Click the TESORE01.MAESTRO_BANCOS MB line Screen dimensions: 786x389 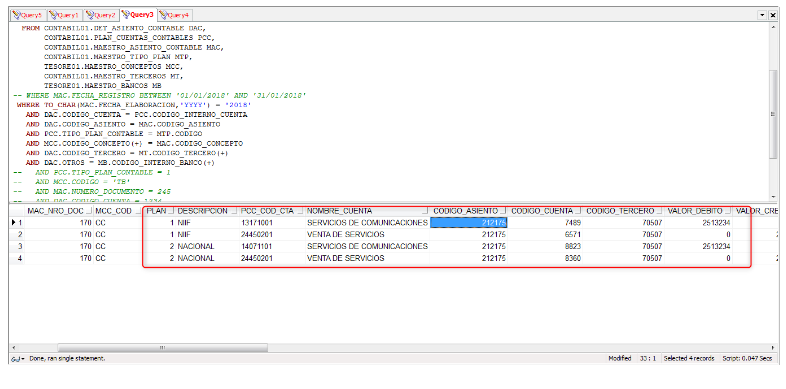102,86
